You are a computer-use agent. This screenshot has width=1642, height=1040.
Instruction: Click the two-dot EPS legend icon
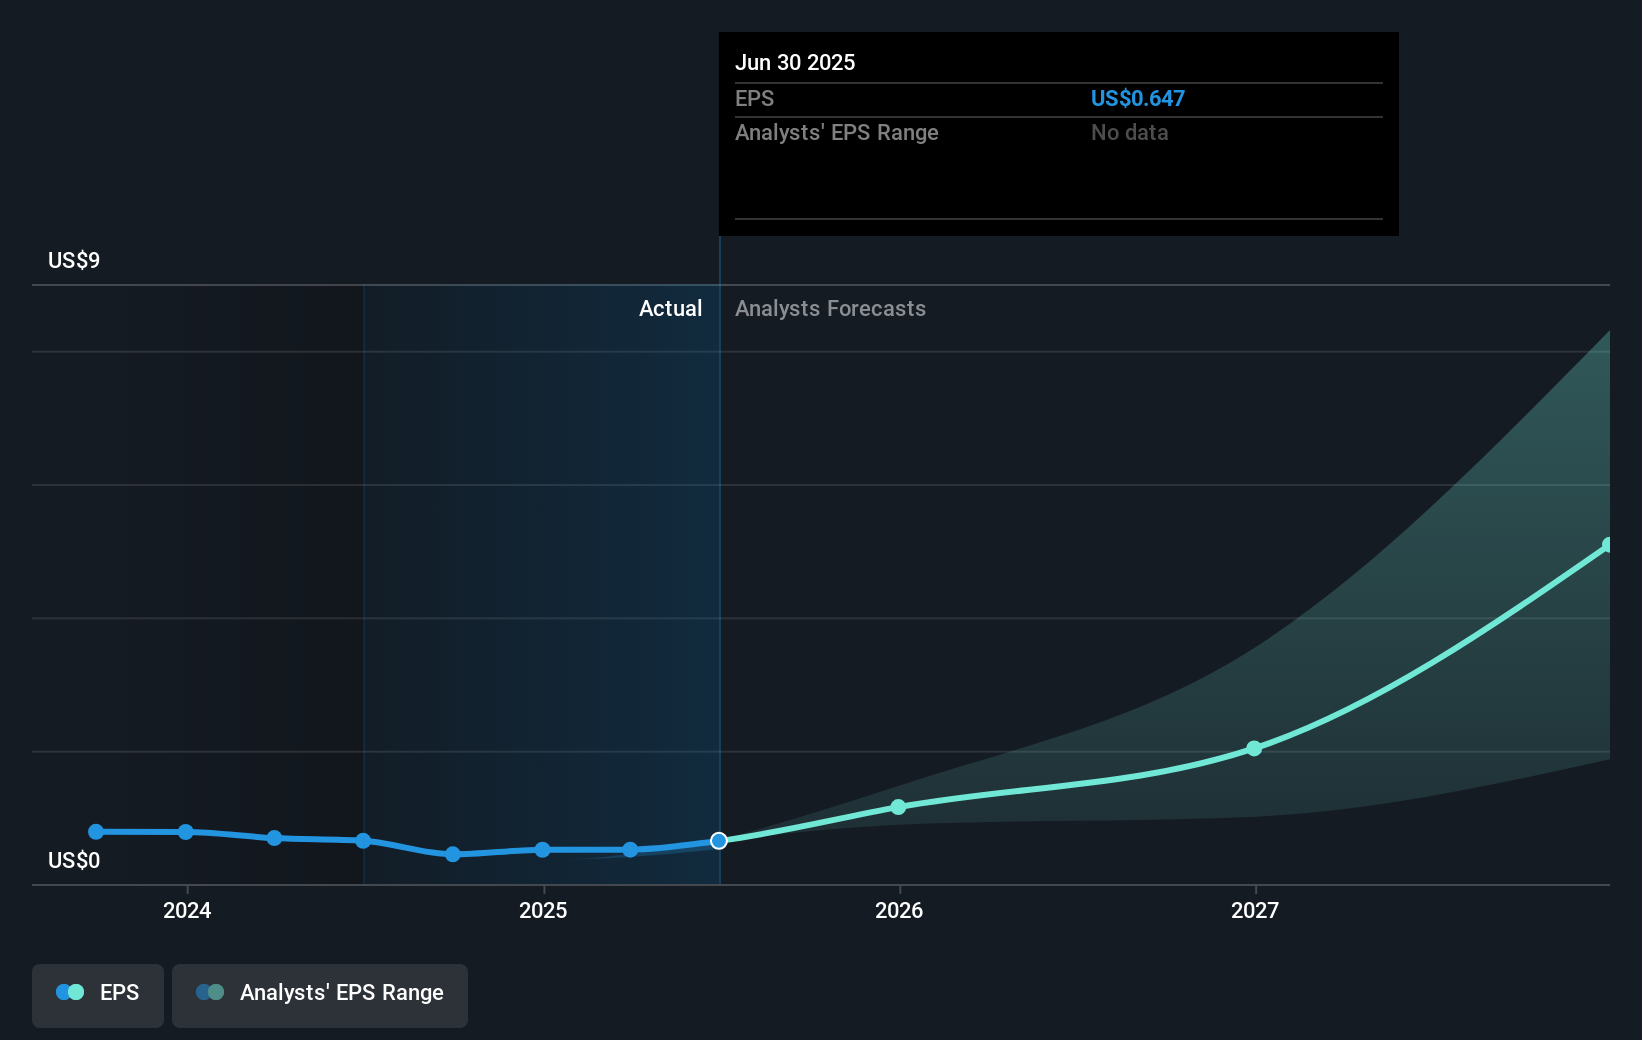pos(70,992)
